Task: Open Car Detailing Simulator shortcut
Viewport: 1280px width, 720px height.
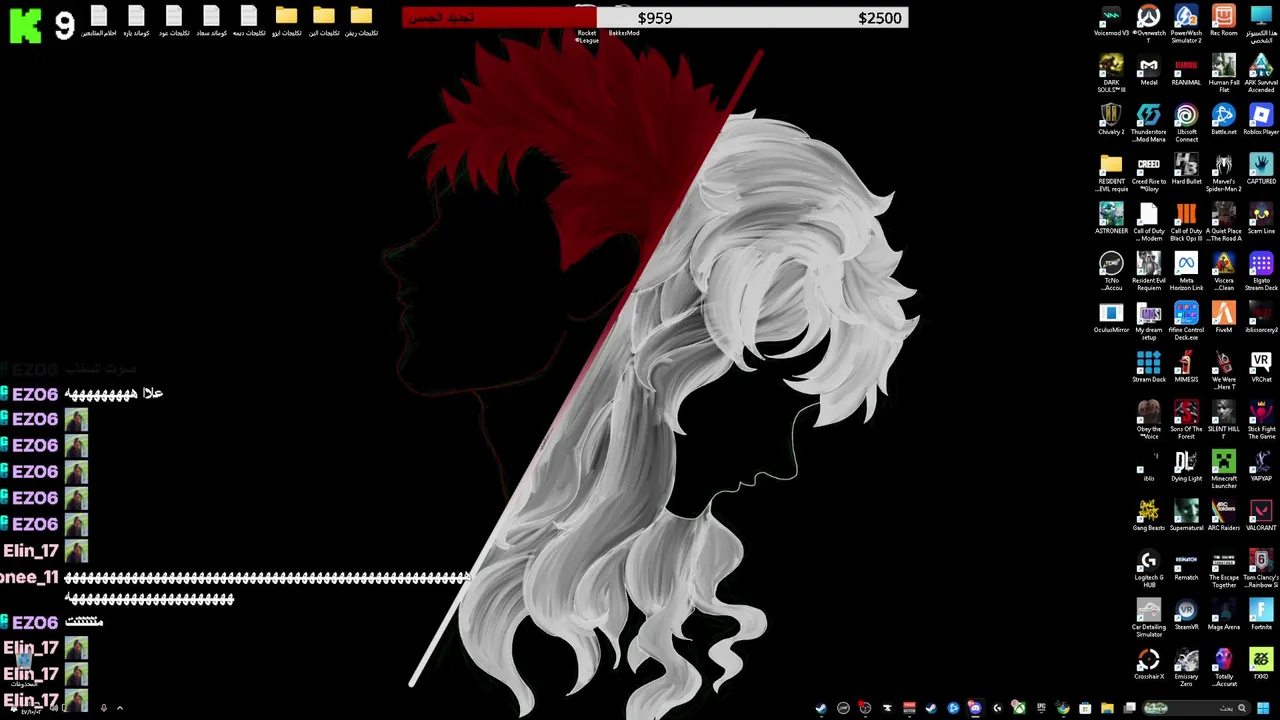Action: tap(1148, 618)
